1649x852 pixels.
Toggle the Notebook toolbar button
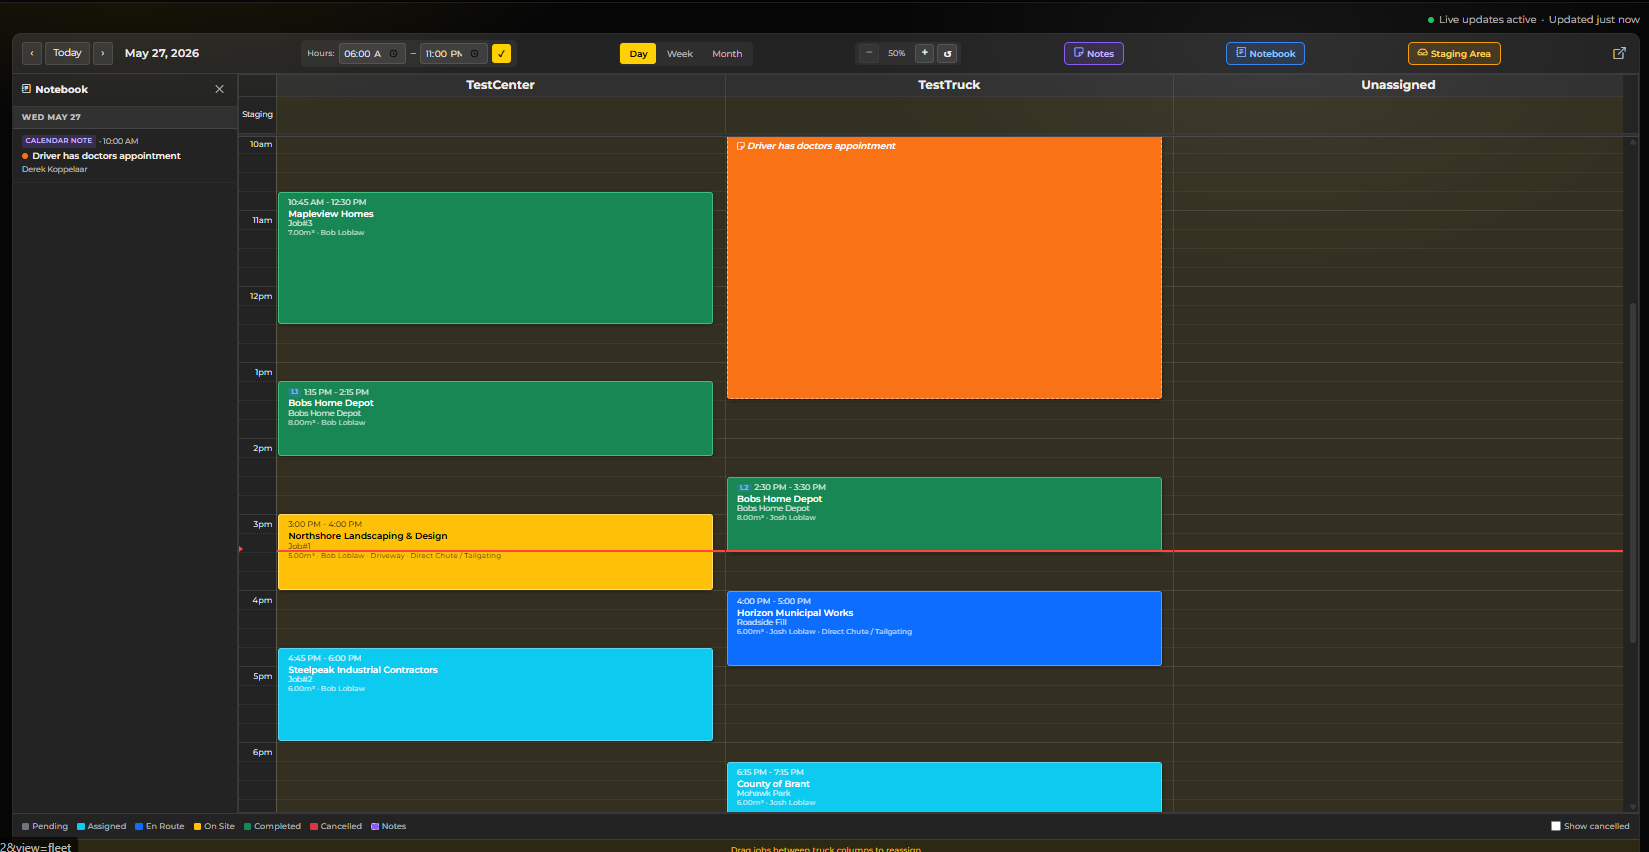click(x=1265, y=54)
